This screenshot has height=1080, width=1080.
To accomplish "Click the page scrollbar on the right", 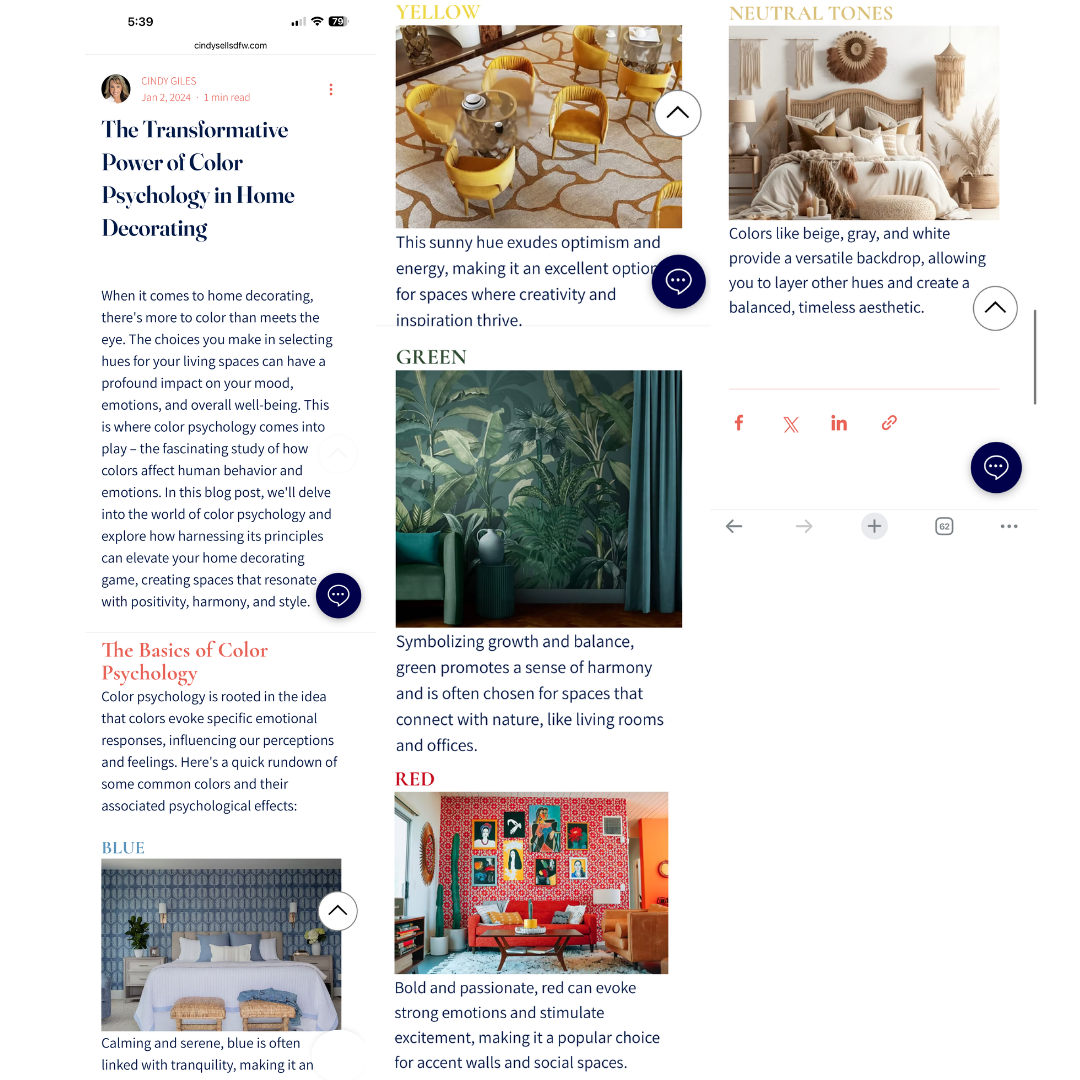I will pos(1035,357).
